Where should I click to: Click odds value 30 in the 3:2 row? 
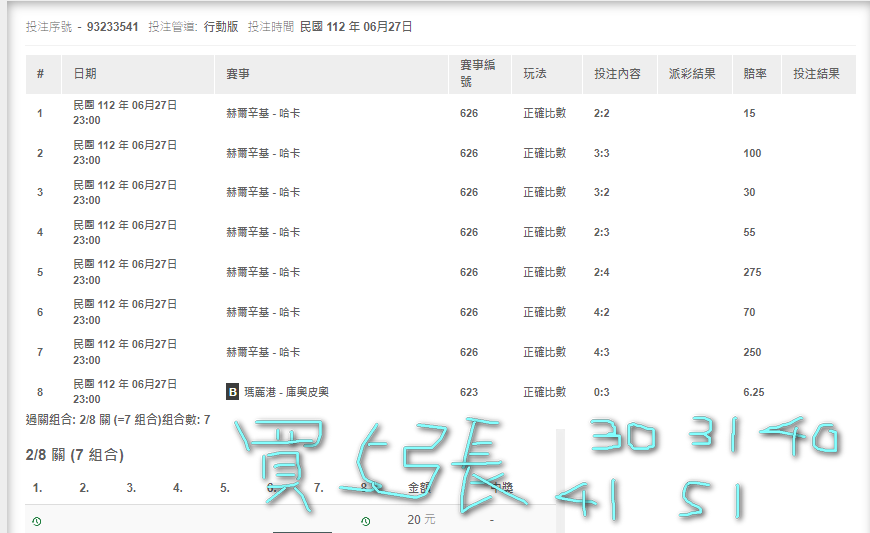pyautogui.click(x=749, y=192)
